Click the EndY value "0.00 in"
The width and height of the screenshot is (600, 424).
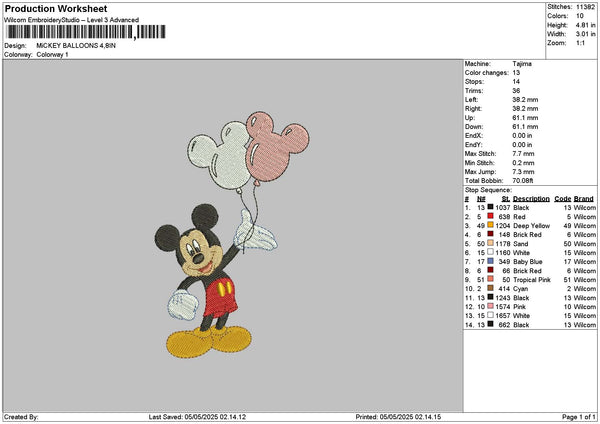[x=522, y=145]
